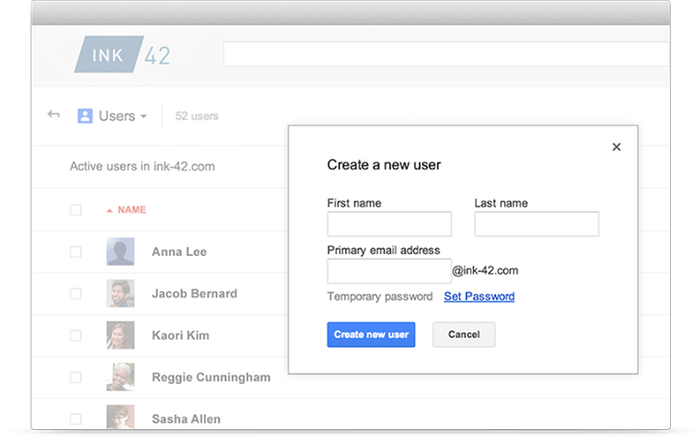Image resolution: width=700 pixels, height=437 pixels.
Task: Select the Primary email address field
Action: pyautogui.click(x=389, y=271)
